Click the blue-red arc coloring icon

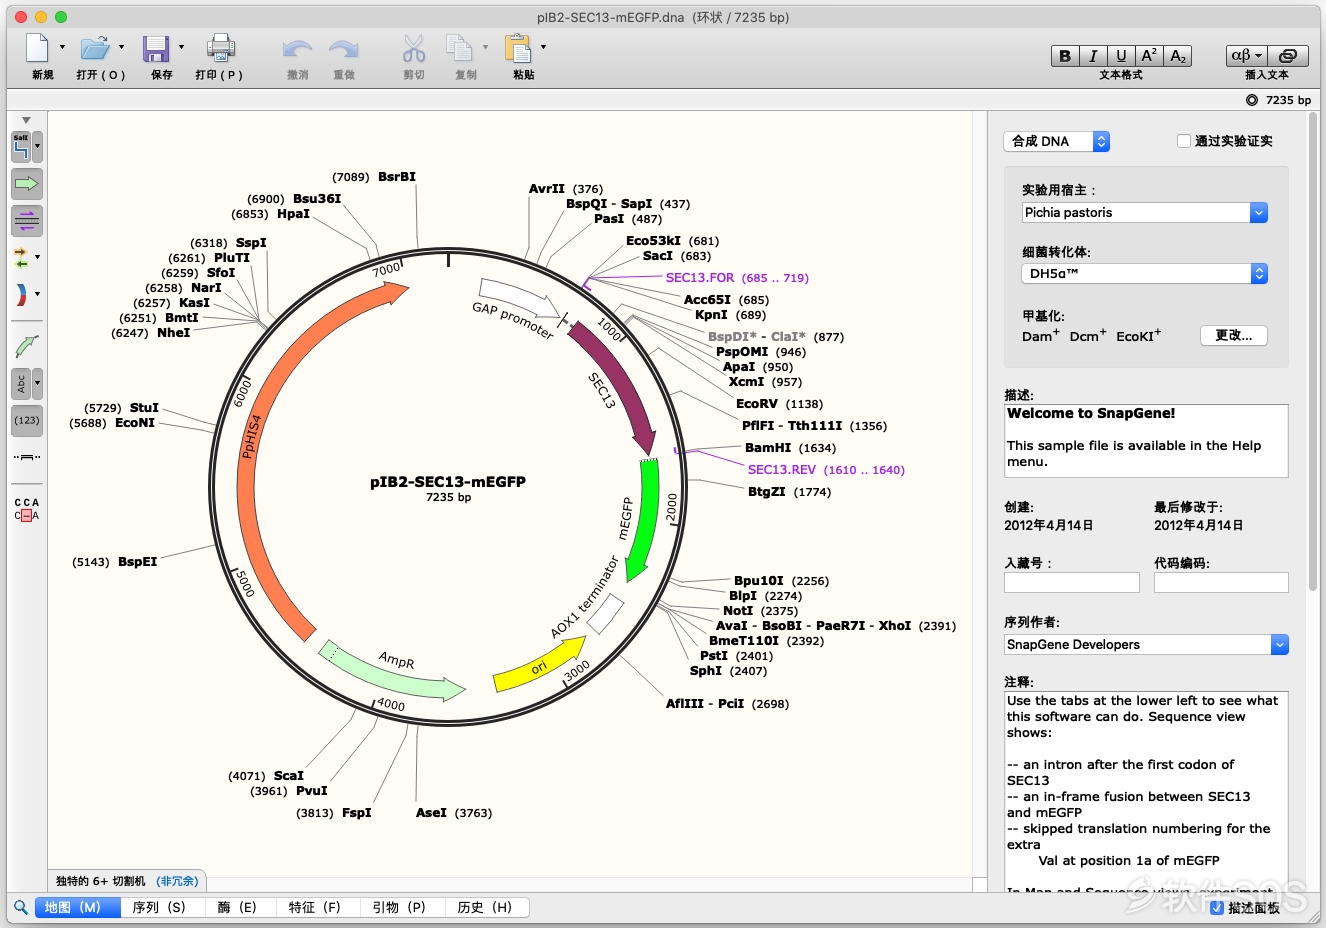21,295
